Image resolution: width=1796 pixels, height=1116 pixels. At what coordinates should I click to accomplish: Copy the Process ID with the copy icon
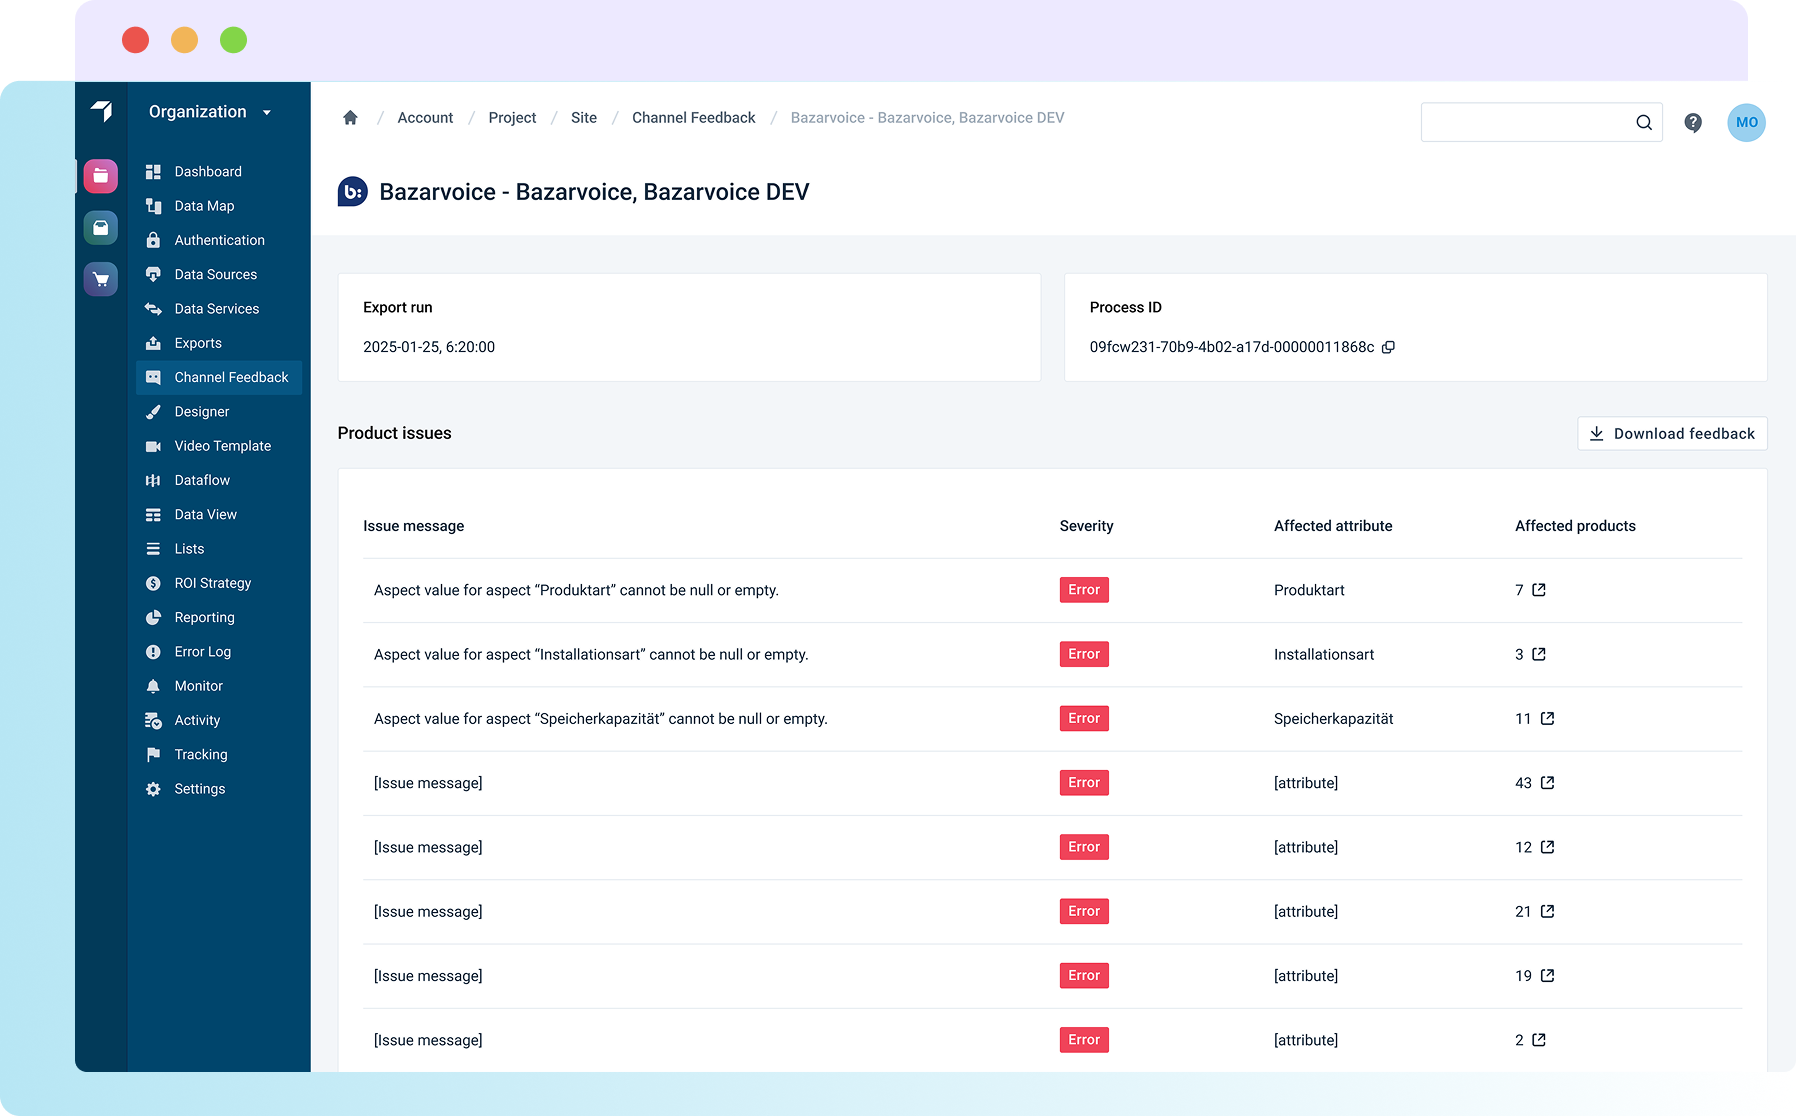[x=1388, y=347]
